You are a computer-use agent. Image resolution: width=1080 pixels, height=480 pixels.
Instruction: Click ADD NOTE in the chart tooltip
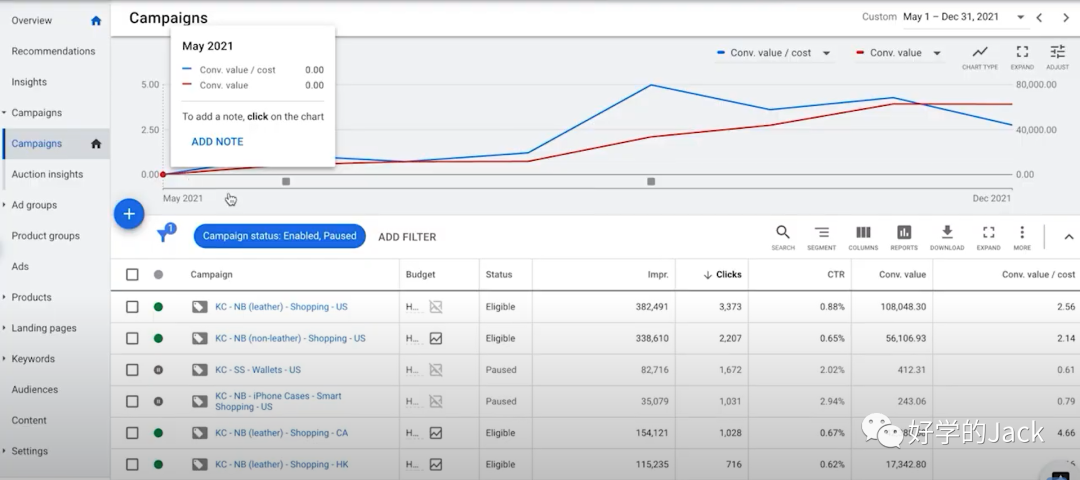(x=217, y=142)
